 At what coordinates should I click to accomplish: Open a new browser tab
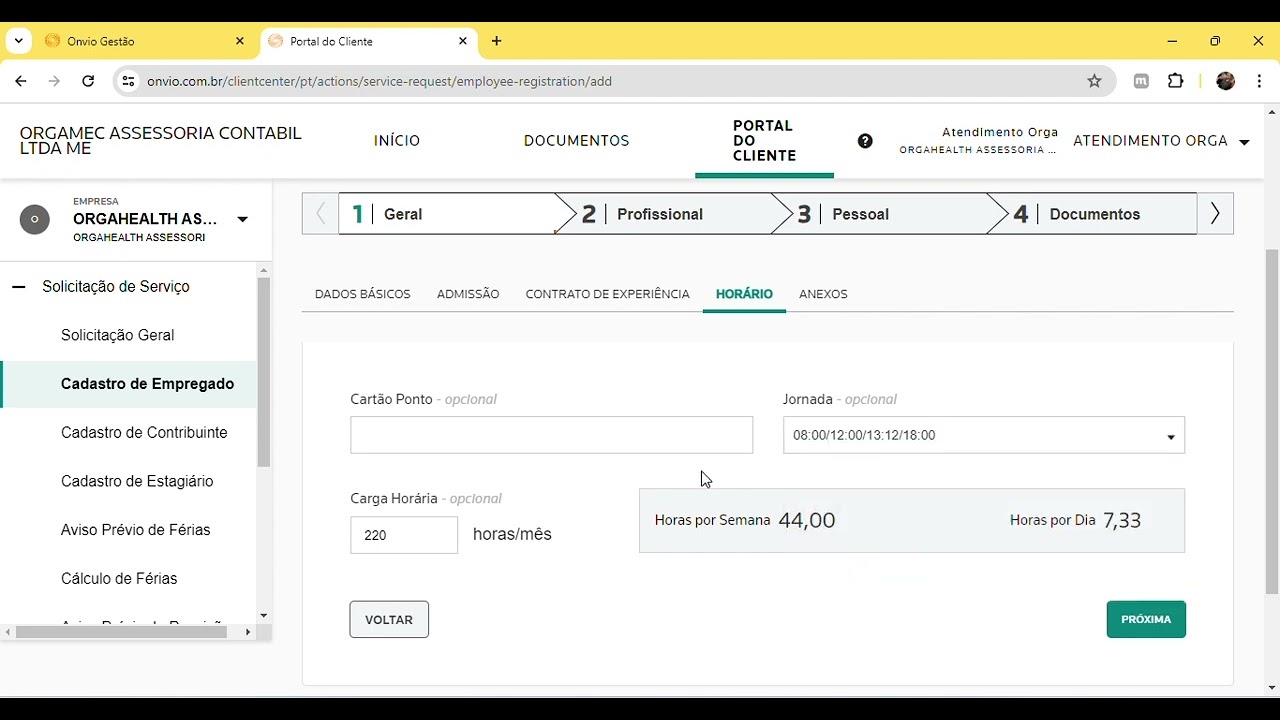[x=497, y=41]
